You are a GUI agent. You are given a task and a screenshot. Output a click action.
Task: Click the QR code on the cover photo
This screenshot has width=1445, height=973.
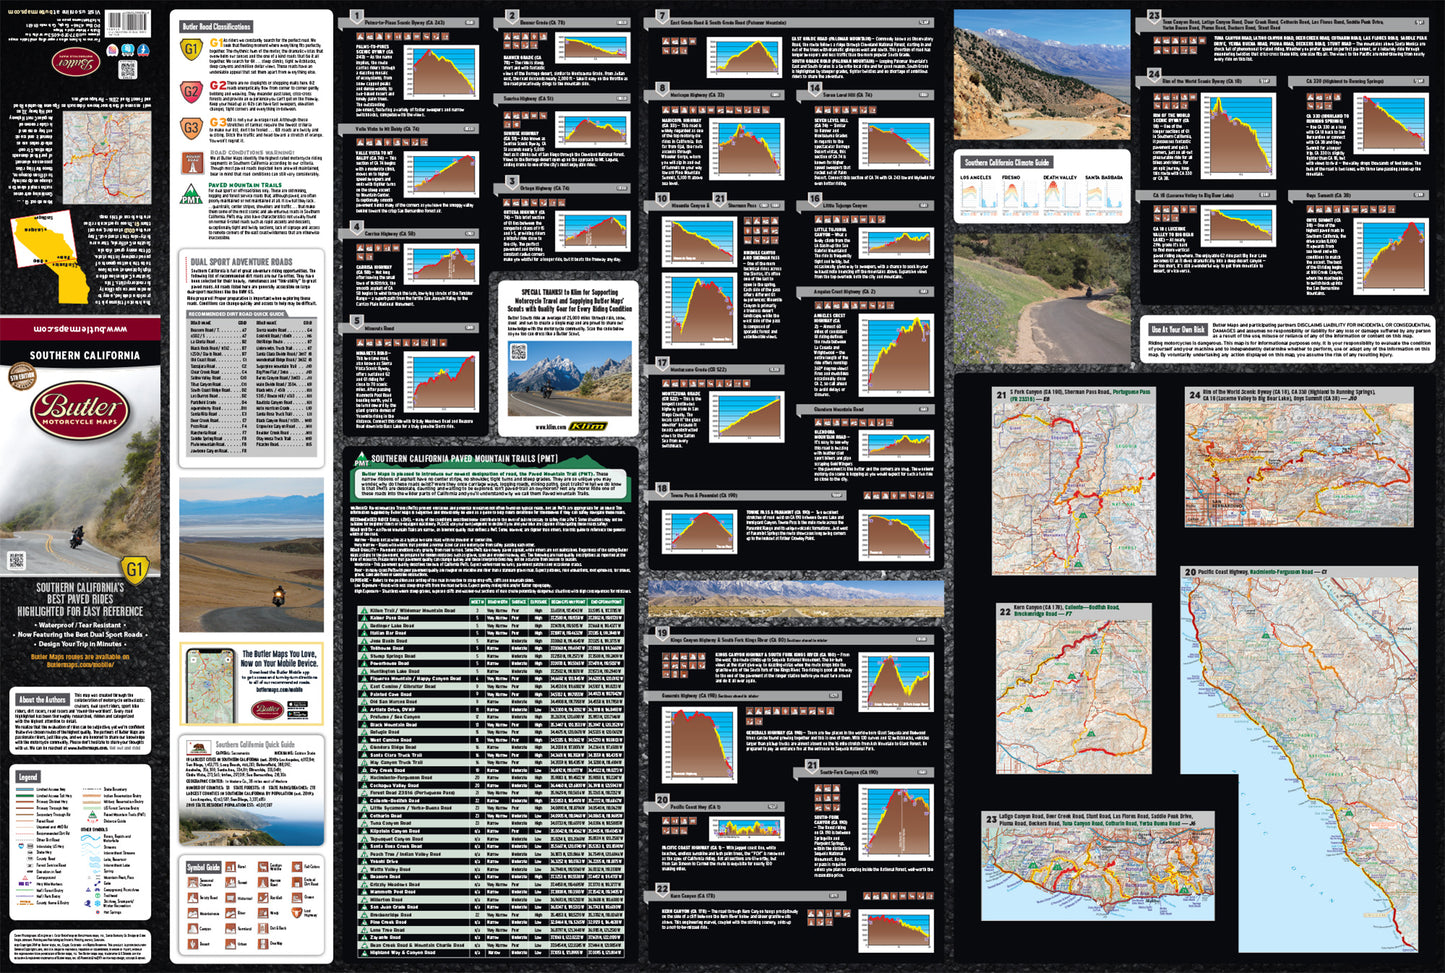[16, 561]
